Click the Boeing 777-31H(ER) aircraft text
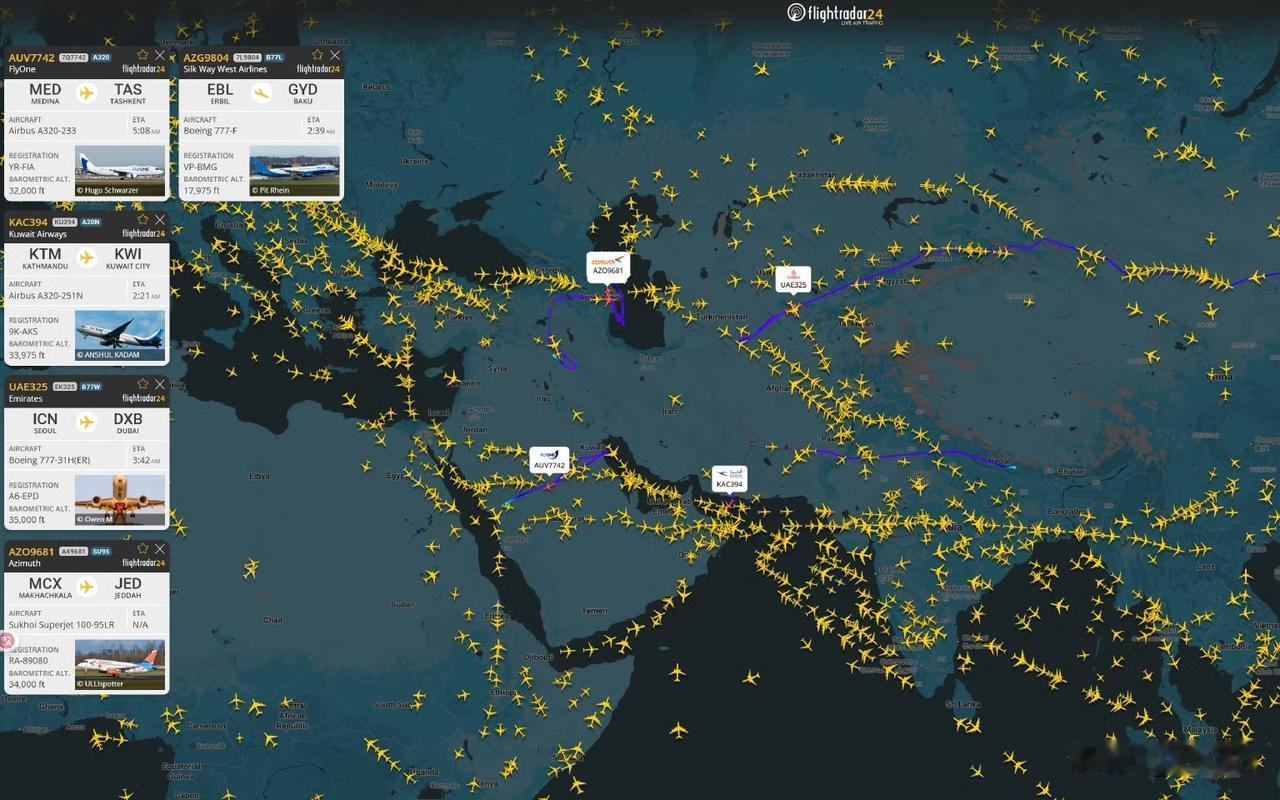1280x800 pixels. tap(49, 460)
